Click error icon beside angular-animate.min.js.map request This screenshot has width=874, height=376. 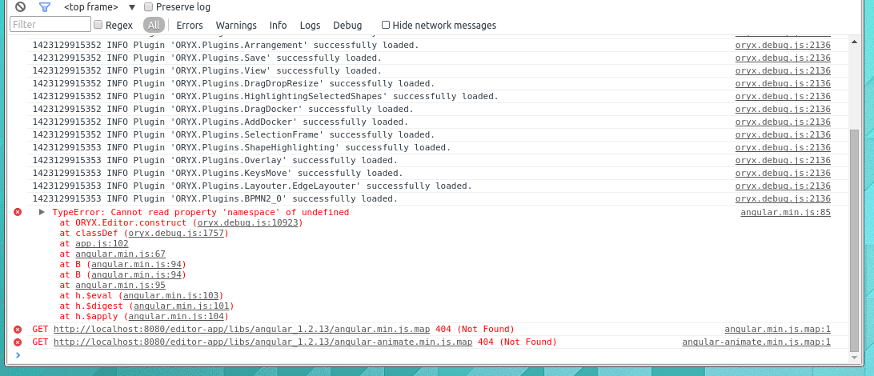click(18, 342)
